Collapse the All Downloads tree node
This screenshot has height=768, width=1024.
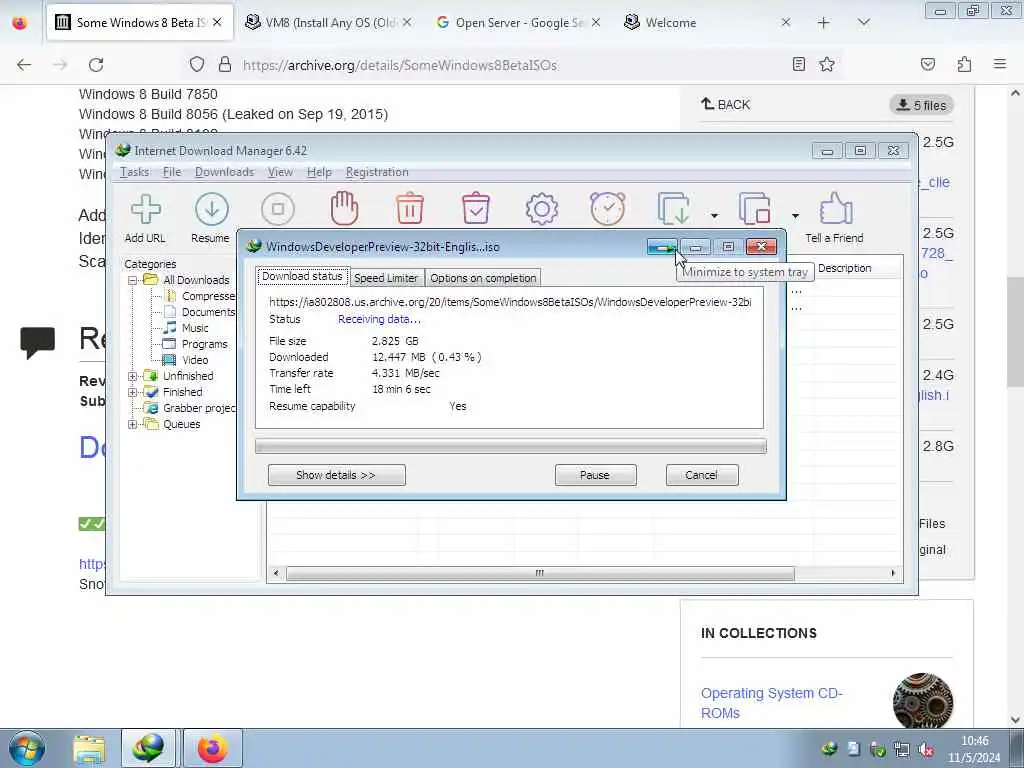[133, 280]
